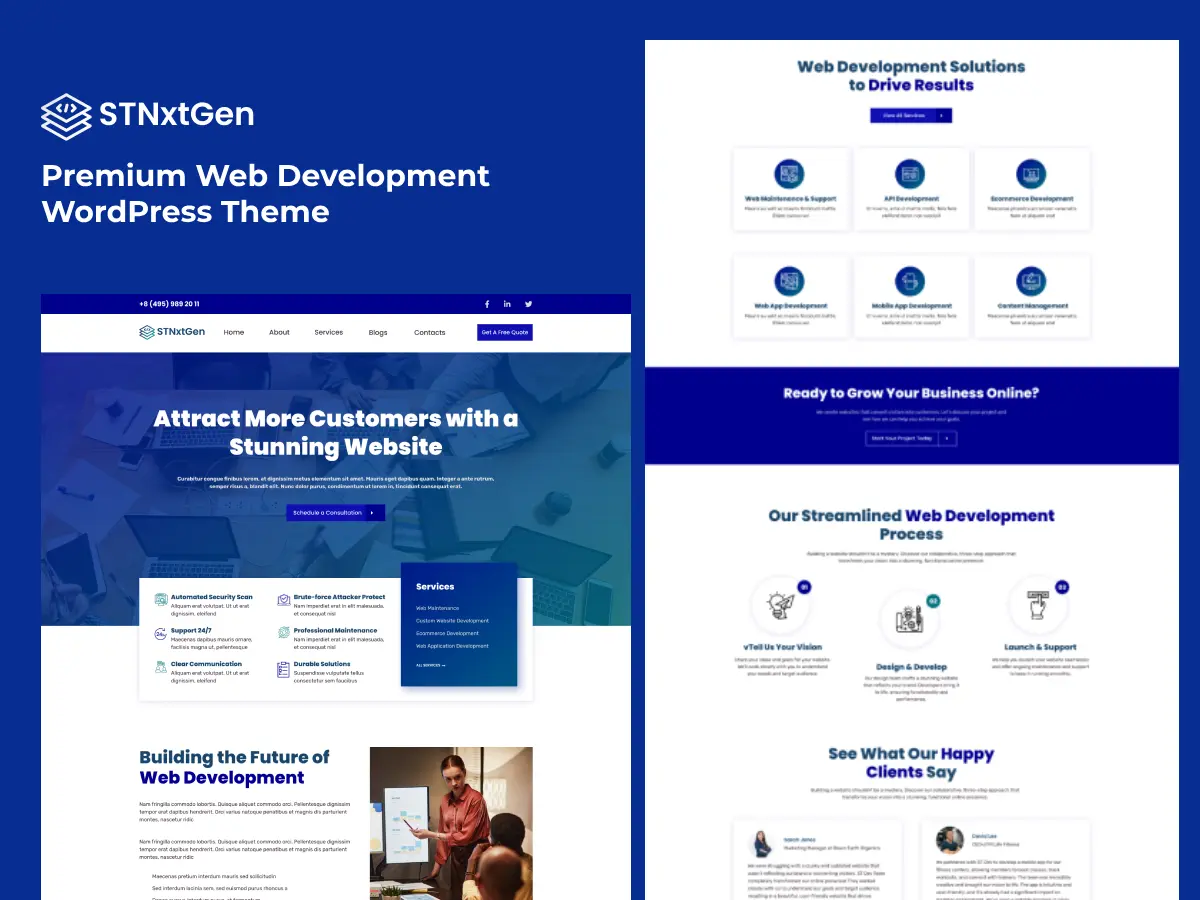Open the About menu item
1200x900 pixels.
[279, 332]
